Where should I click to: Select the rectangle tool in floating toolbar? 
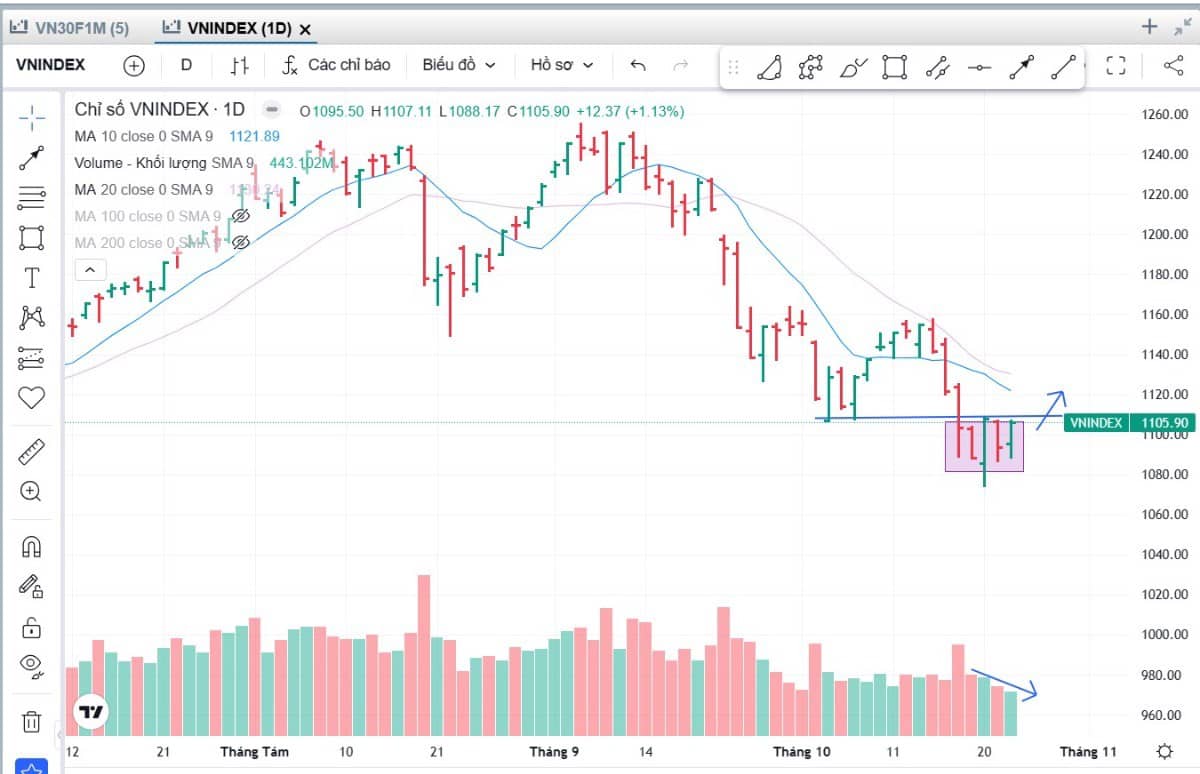click(895, 68)
